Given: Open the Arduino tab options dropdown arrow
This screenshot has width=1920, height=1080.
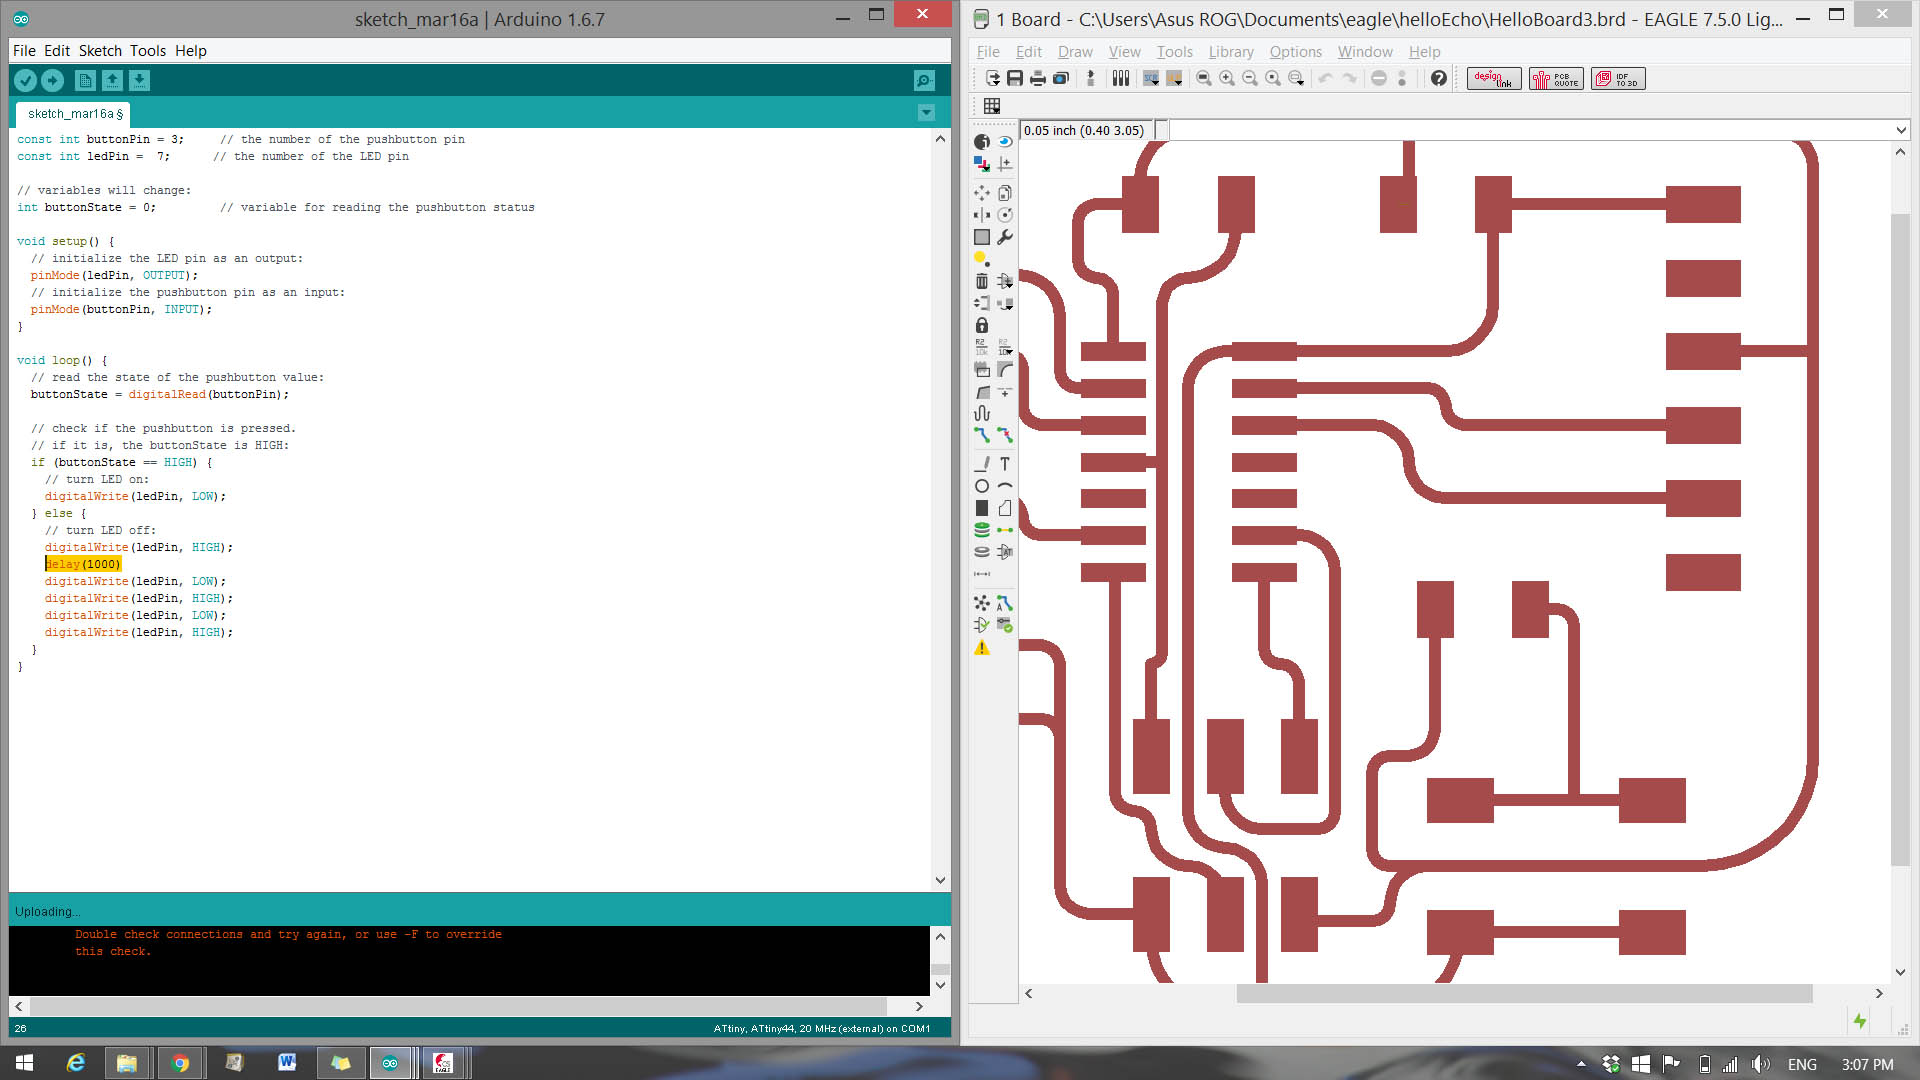Looking at the screenshot, I should 926,113.
